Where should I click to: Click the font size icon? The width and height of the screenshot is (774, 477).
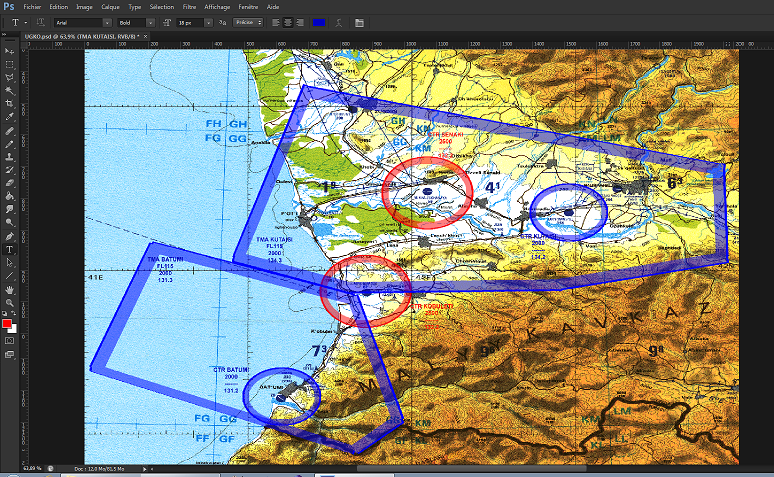click(167, 23)
